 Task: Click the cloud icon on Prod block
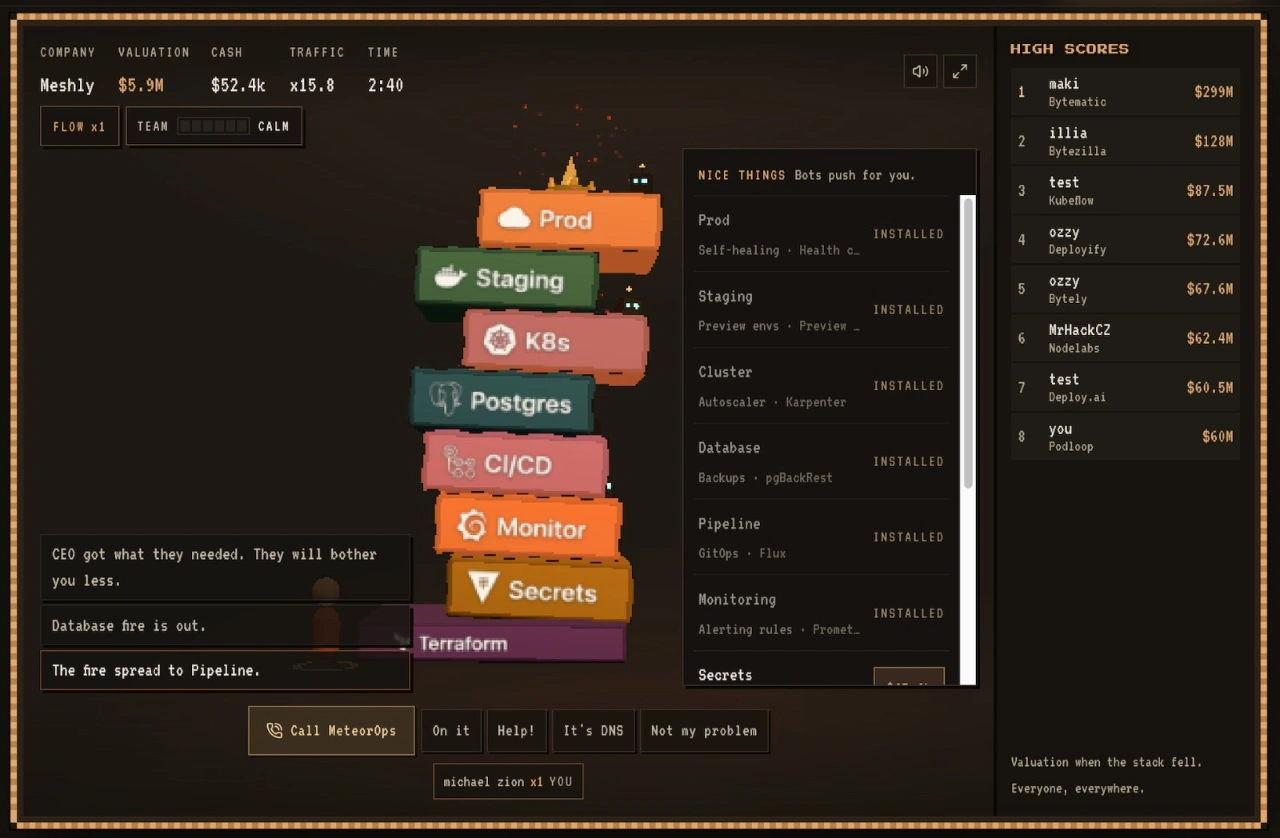pyautogui.click(x=514, y=218)
